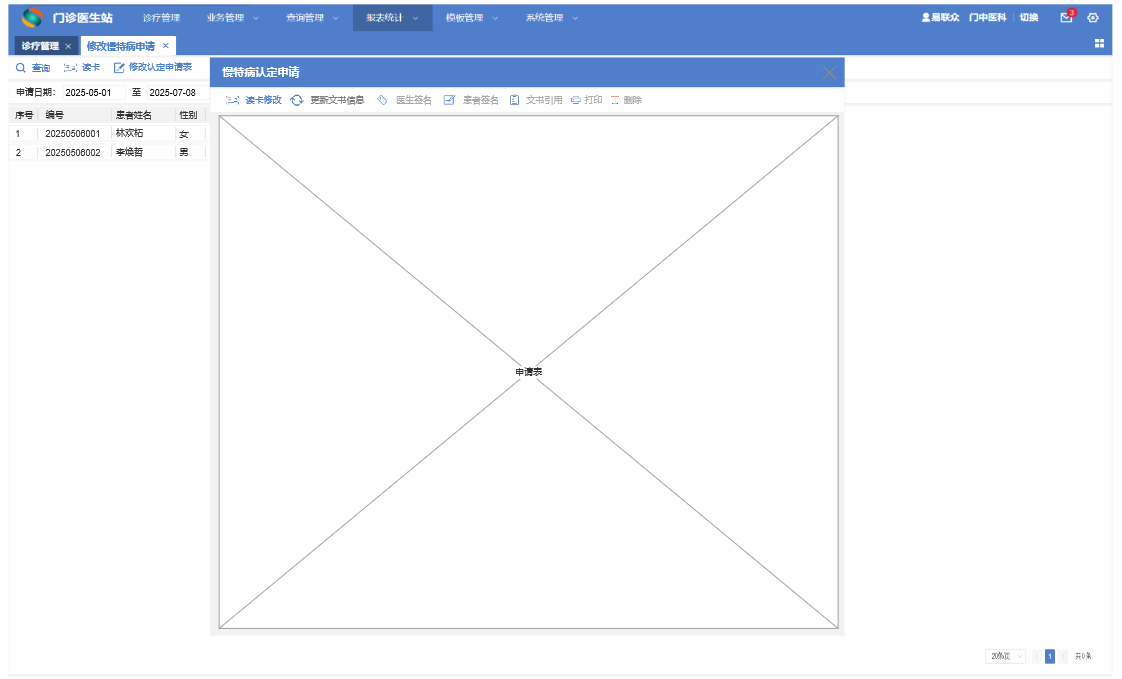
Task: Open the mail notifications icon with badge
Action: 1067,16
